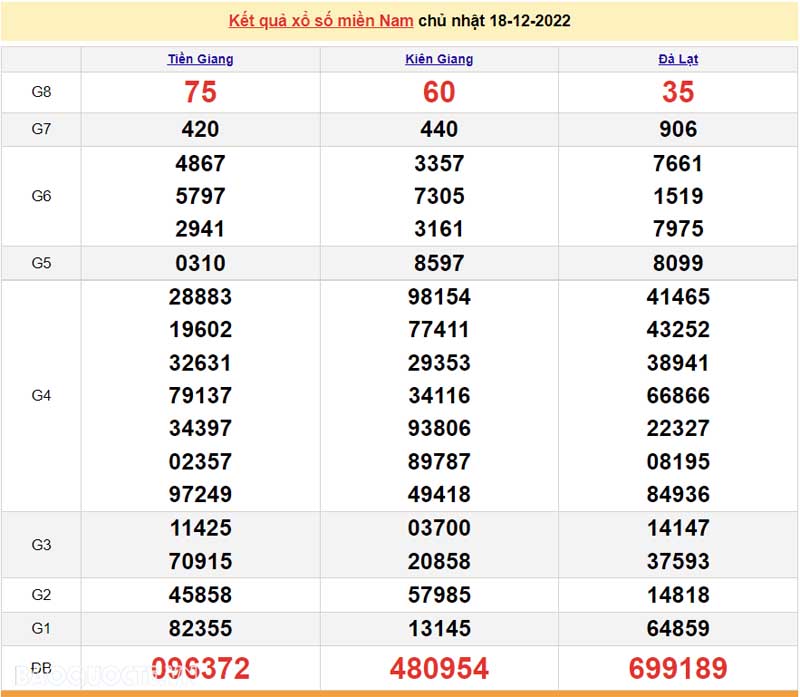Viewport: 800px width, 697px height.
Task: Select G3 value 37593
Action: [x=678, y=562]
